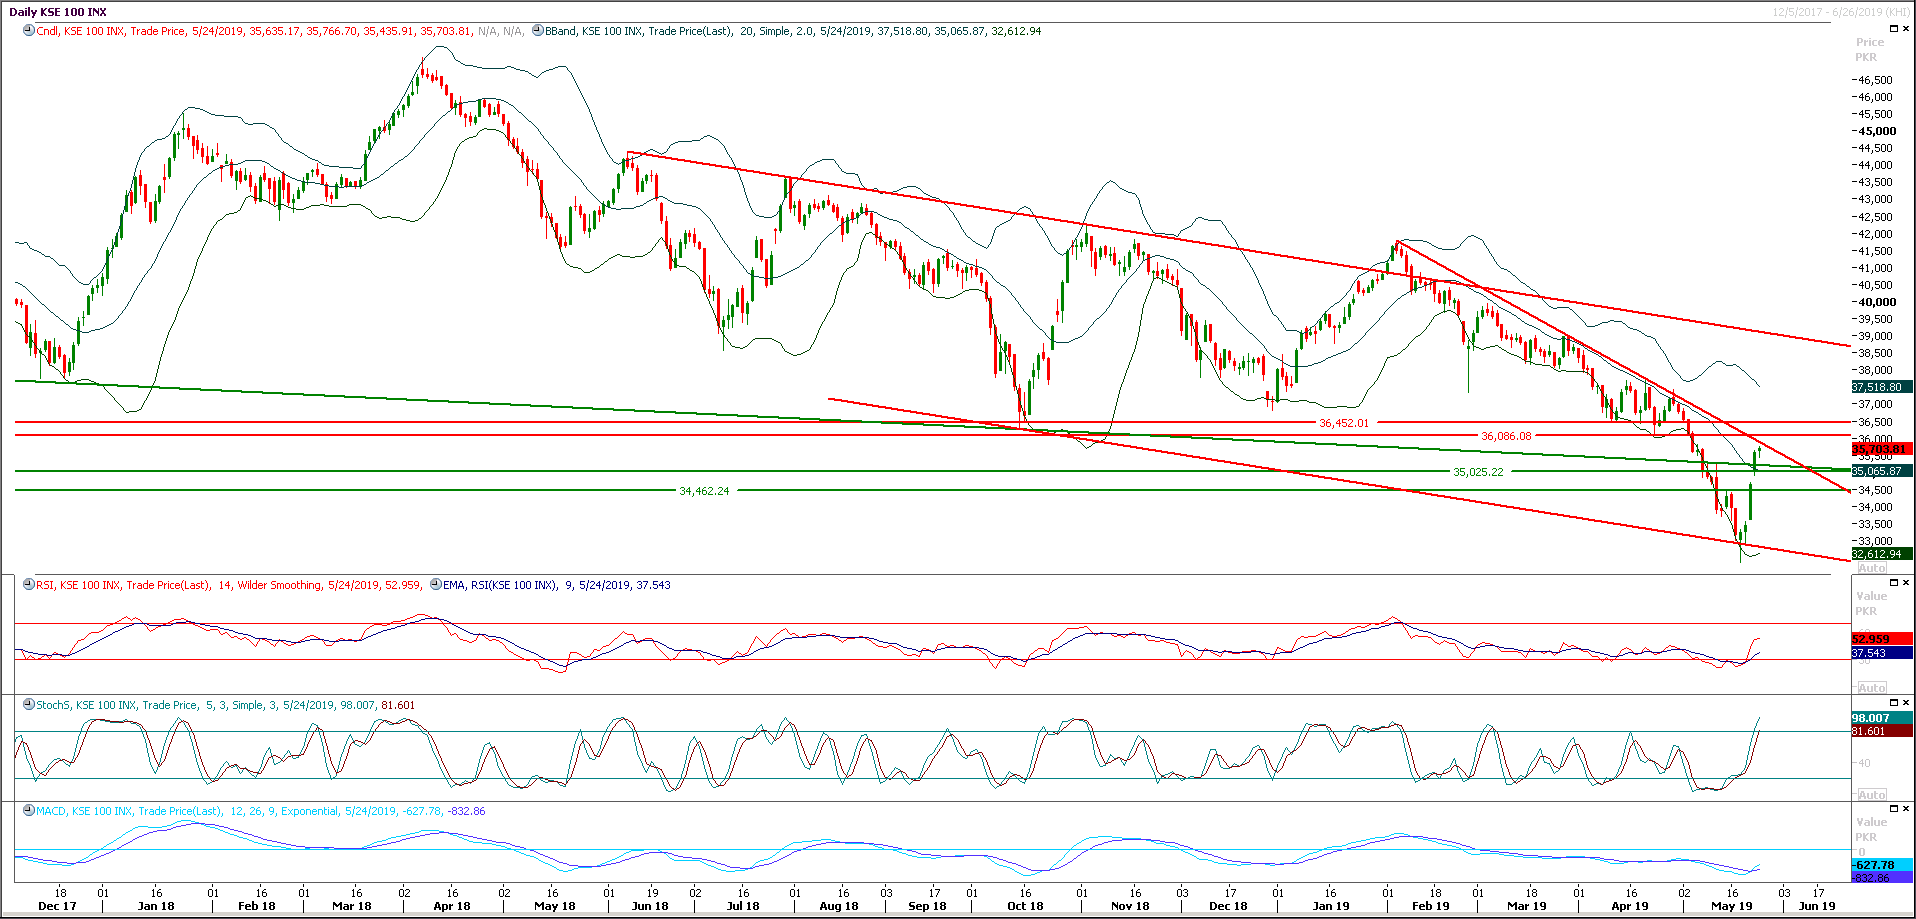This screenshot has width=1916, height=919.
Task: Click the maximize pane icon on the RSI subchart
Action: point(1893,581)
